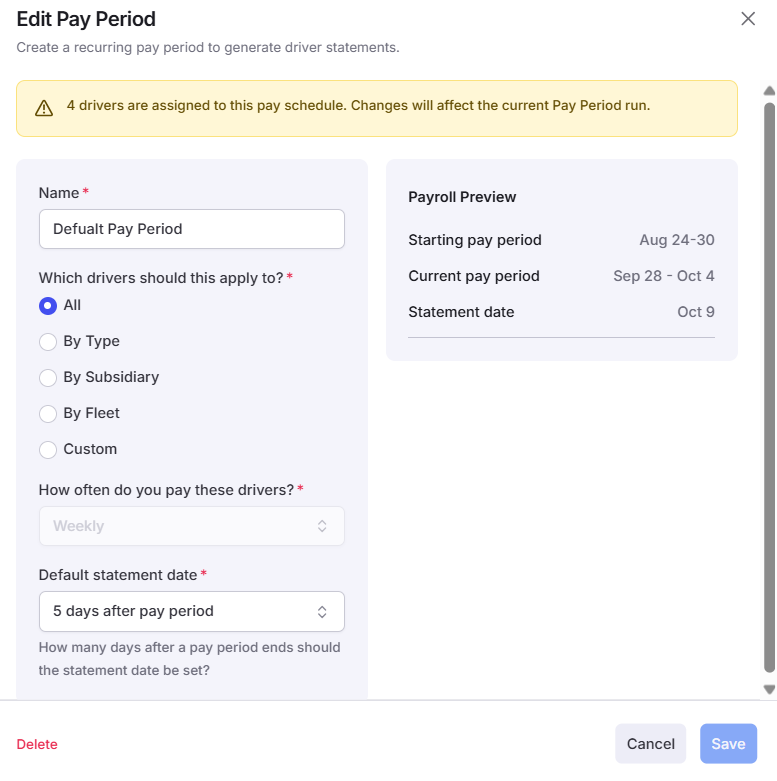
Task: Choose the By Fleet radio option
Action: 48,413
